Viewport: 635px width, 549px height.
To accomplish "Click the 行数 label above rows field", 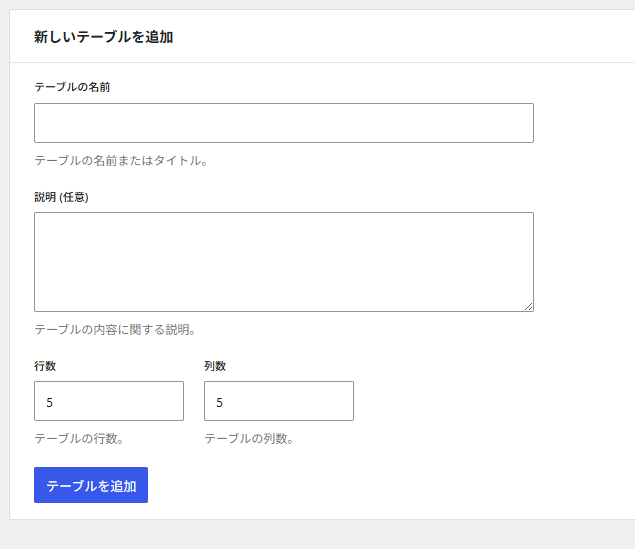I will (x=45, y=366).
